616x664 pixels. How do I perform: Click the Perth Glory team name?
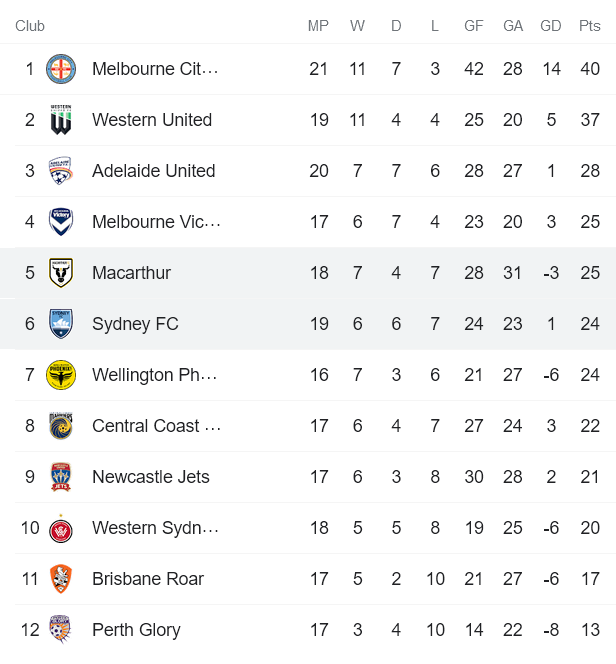click(136, 630)
